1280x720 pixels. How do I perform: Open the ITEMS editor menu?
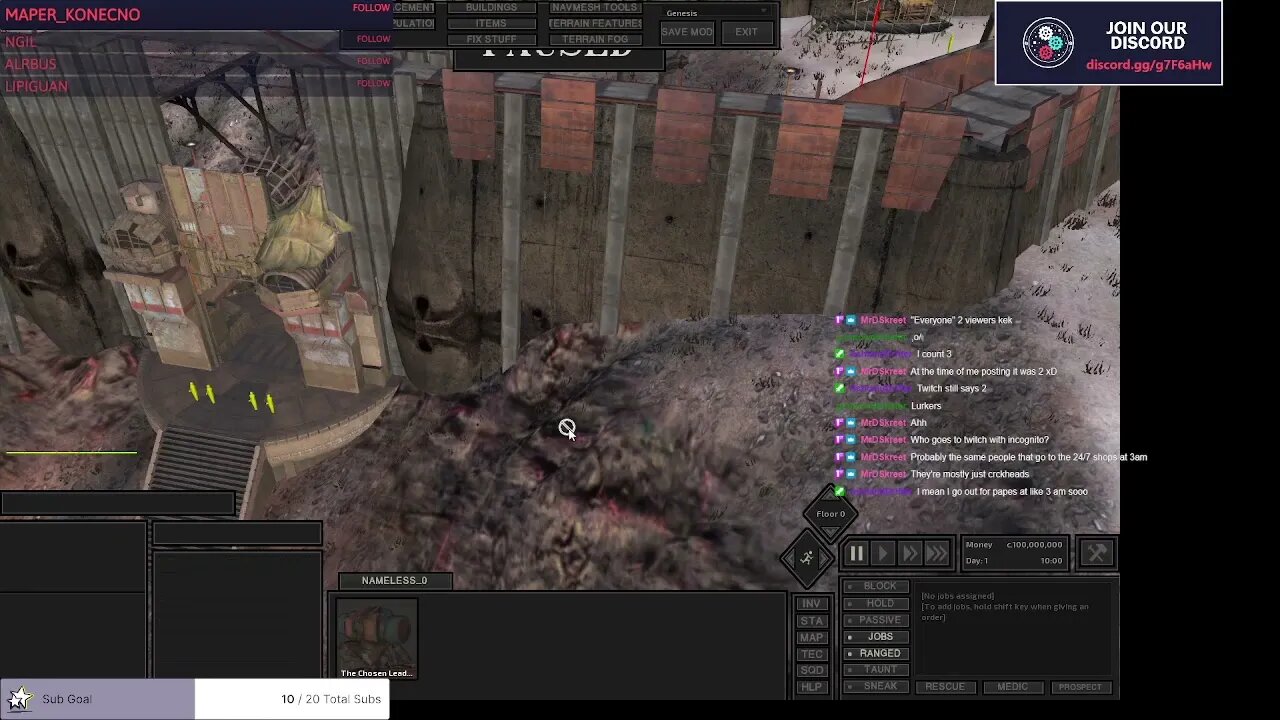tap(491, 23)
